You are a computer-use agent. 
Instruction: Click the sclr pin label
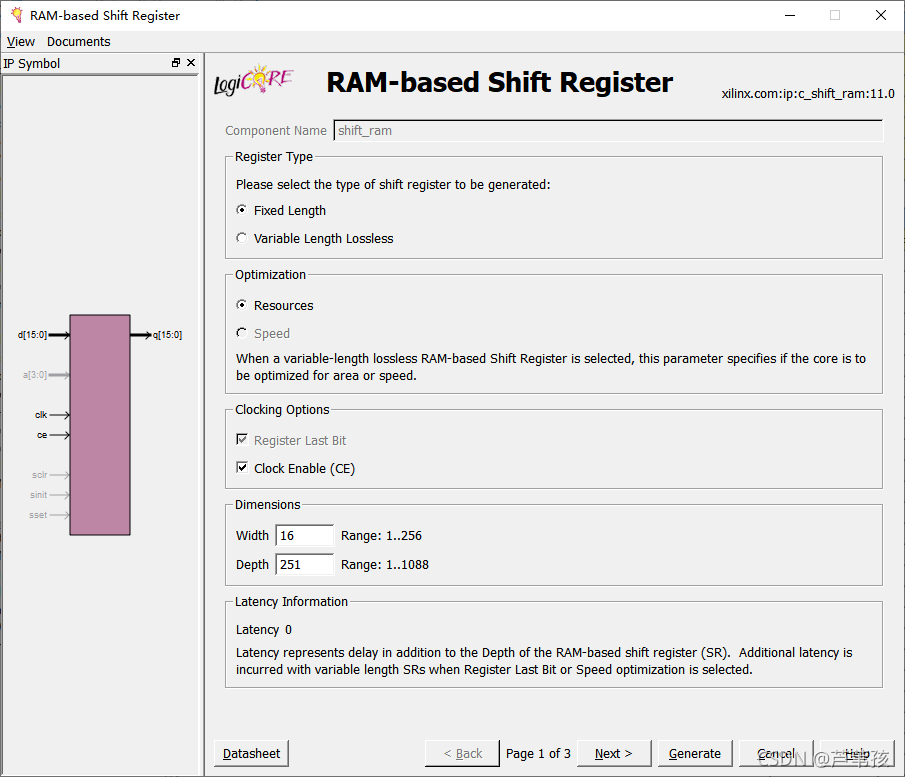click(x=40, y=475)
